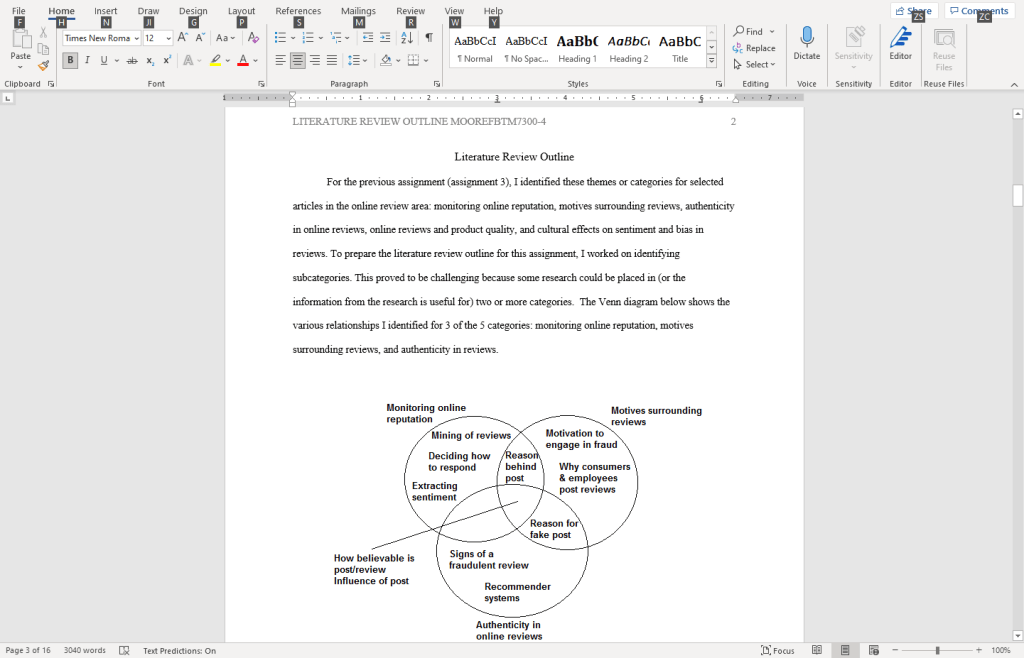The height and width of the screenshot is (658, 1024).
Task: Expand the Styles gallery more arrow
Action: [711, 64]
